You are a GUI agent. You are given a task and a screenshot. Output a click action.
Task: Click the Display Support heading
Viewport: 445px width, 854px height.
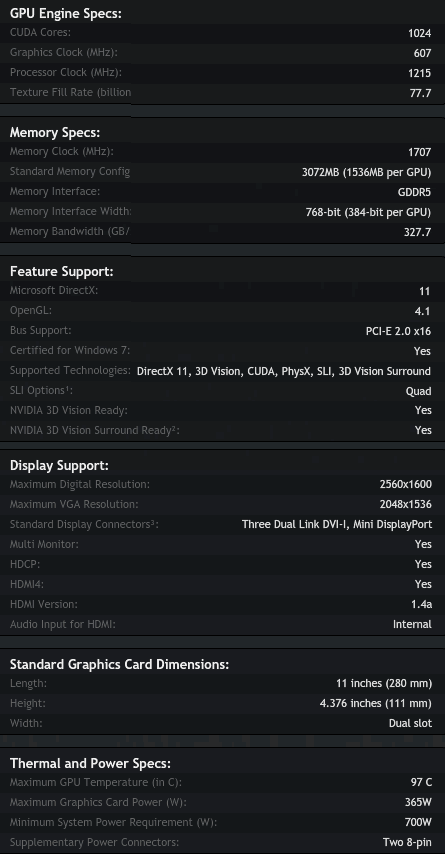click(59, 466)
